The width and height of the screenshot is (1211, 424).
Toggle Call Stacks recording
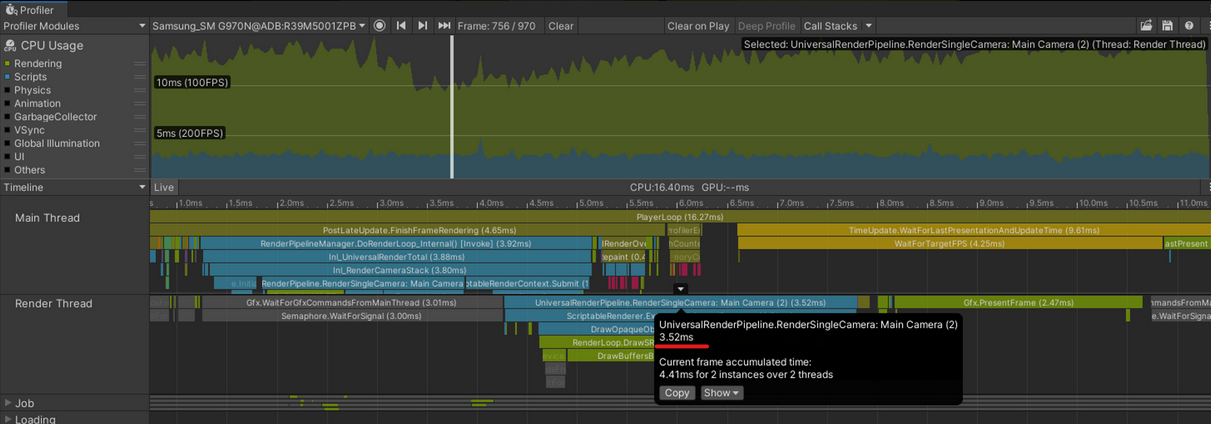click(x=830, y=26)
